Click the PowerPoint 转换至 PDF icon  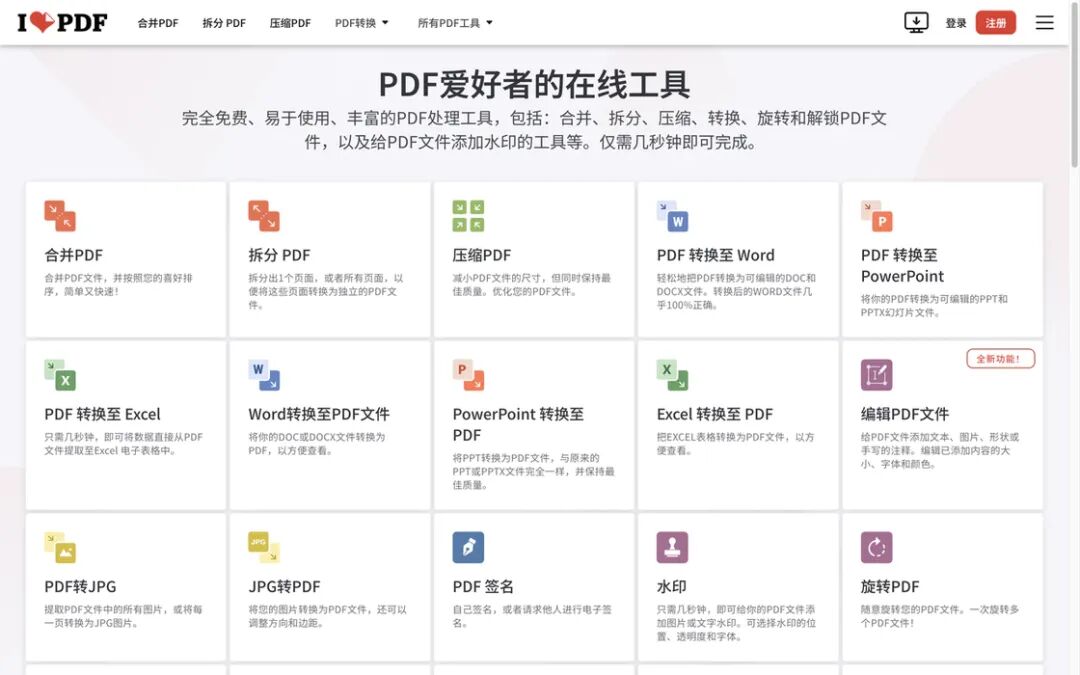point(468,375)
